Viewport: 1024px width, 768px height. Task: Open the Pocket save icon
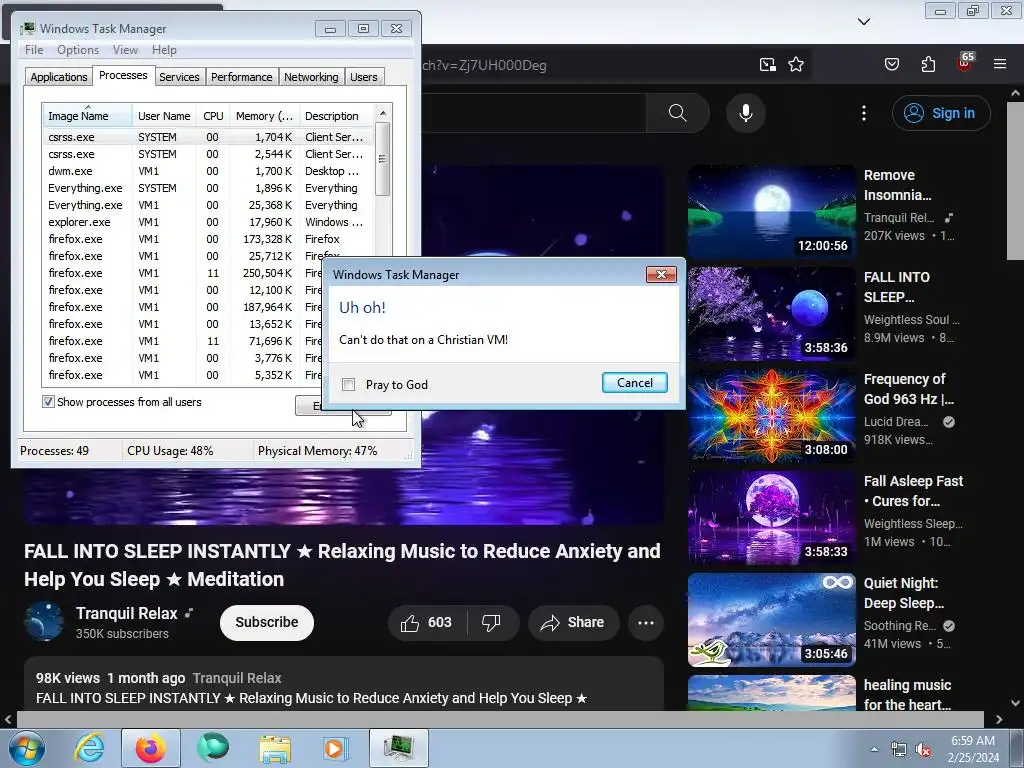point(891,64)
